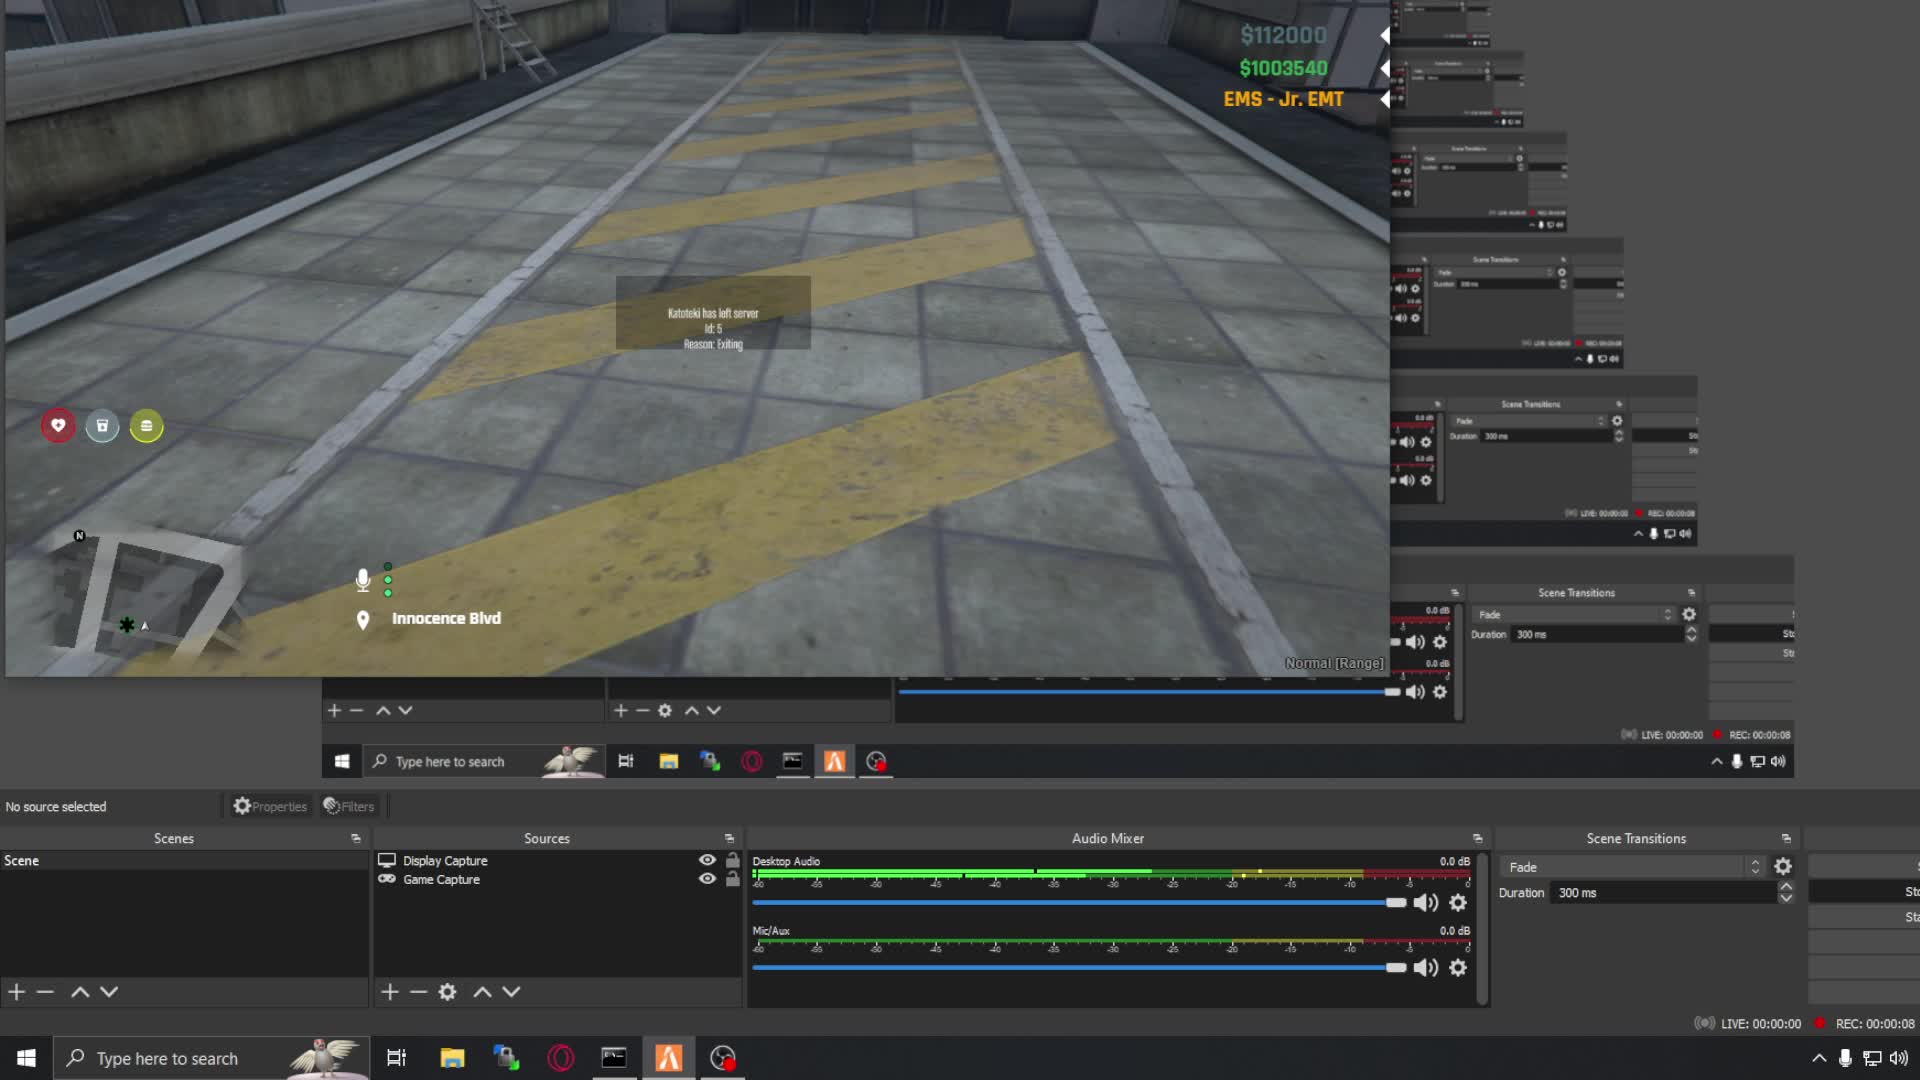1920x1080 pixels.
Task: Click the Properties button
Action: (x=269, y=806)
